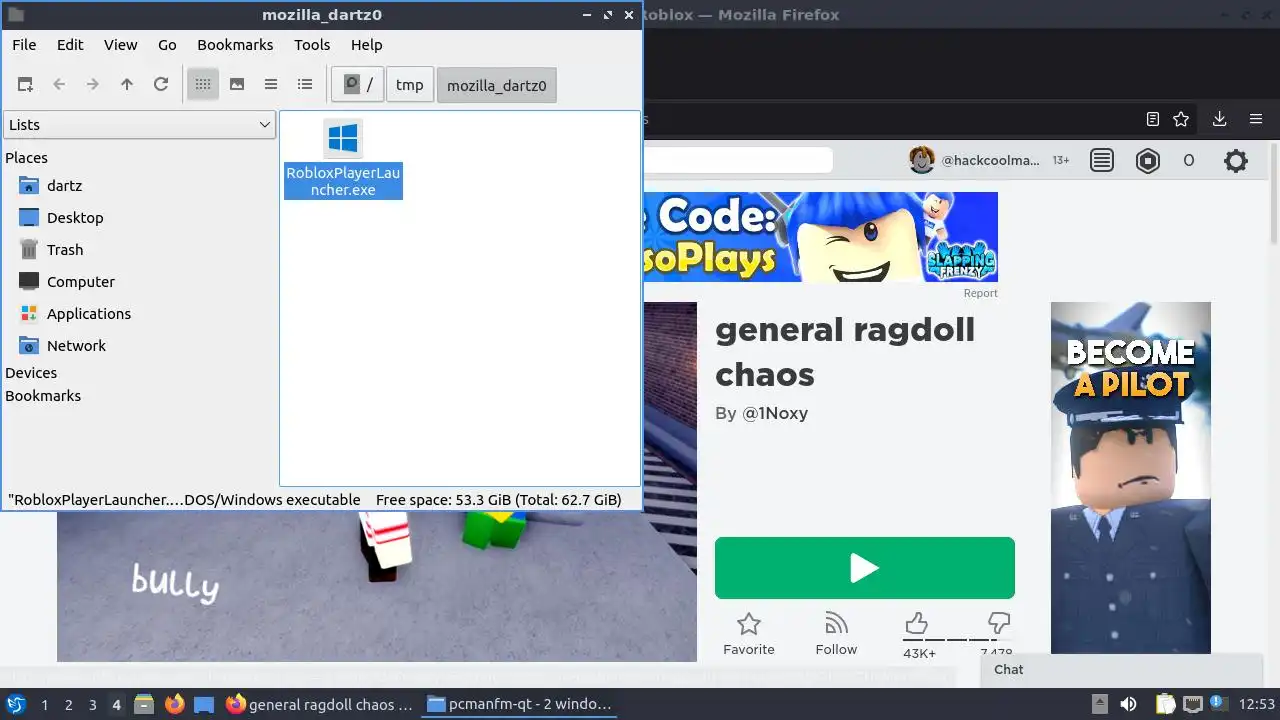Open the volume control in system tray
1280x720 pixels.
pos(1128,704)
